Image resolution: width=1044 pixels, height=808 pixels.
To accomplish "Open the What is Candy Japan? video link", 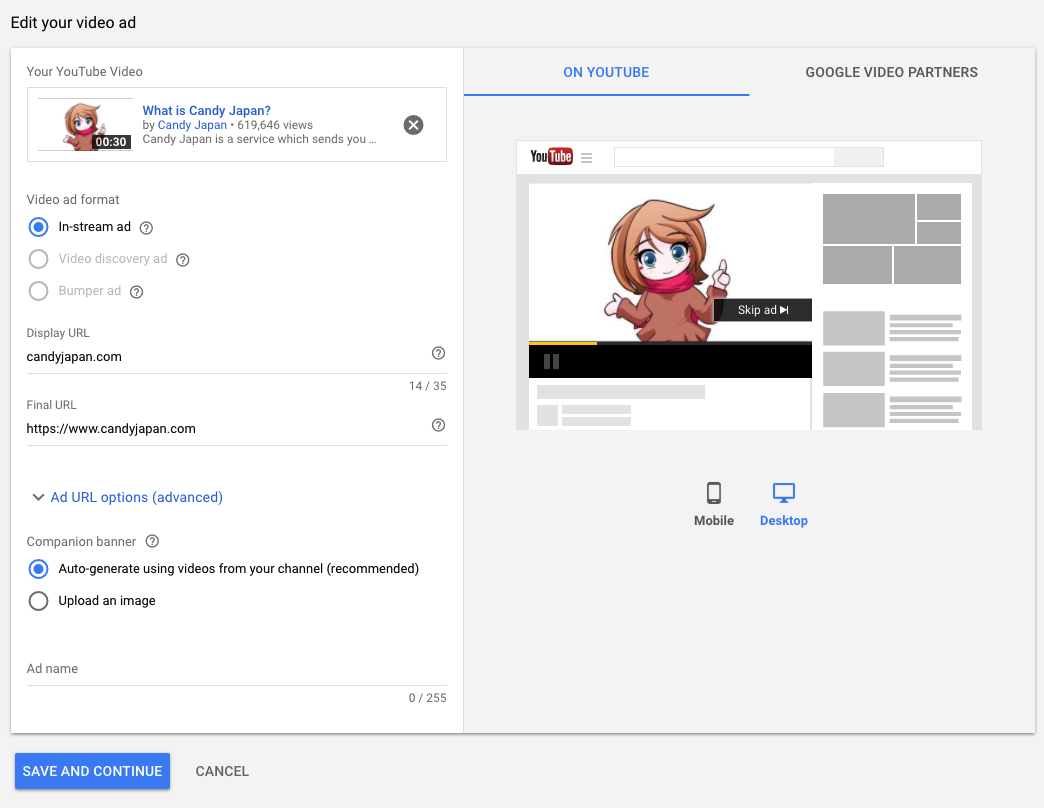I will (x=206, y=110).
